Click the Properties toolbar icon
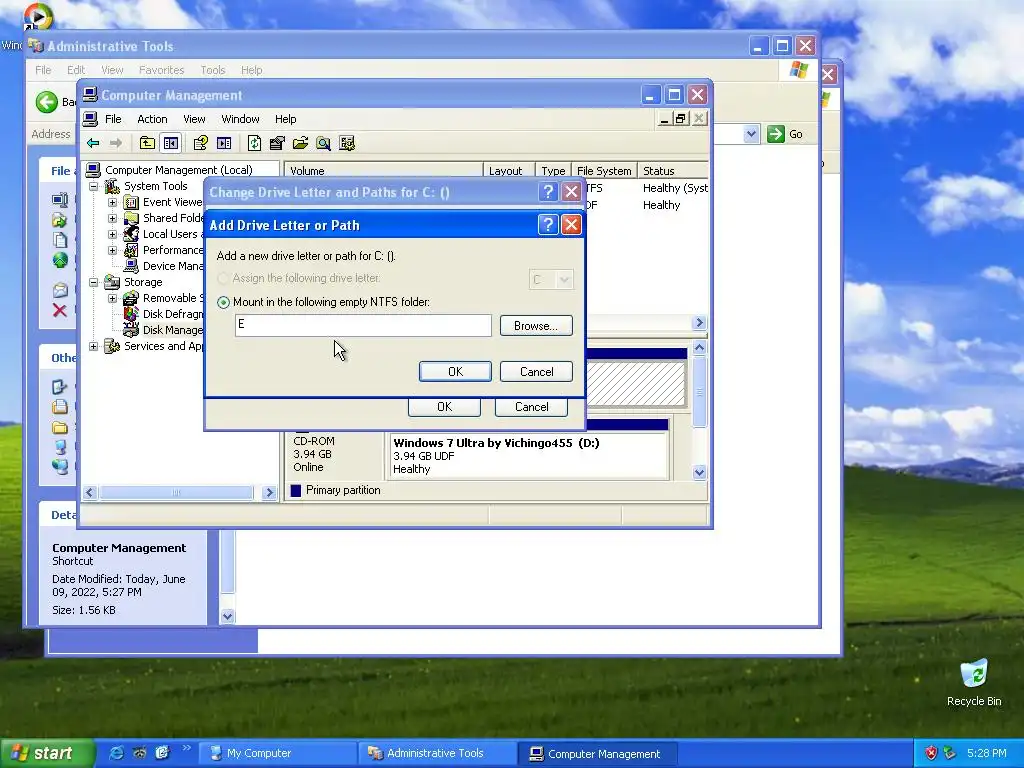Viewport: 1024px width, 768px height. pos(277,143)
